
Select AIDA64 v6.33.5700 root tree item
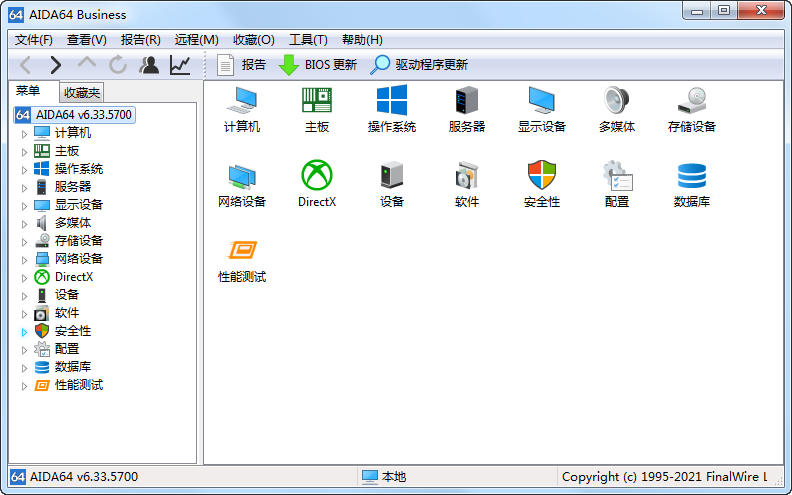(x=74, y=115)
